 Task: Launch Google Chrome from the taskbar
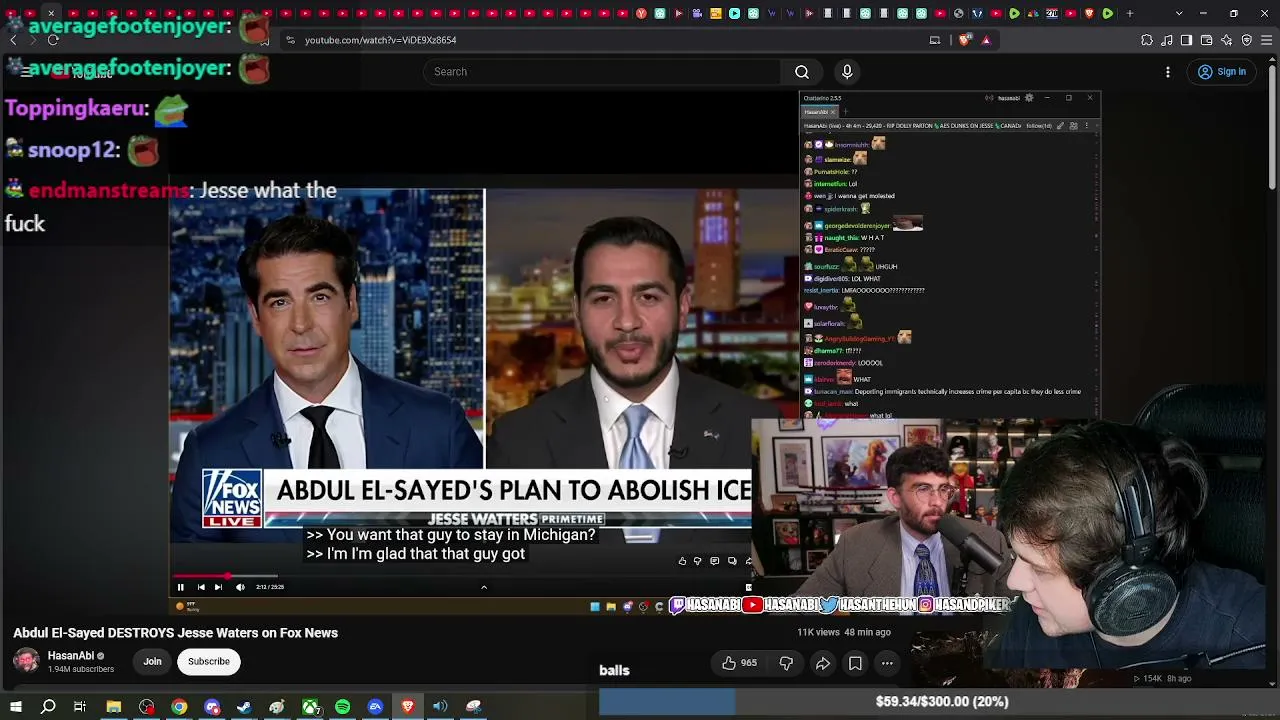point(179,707)
